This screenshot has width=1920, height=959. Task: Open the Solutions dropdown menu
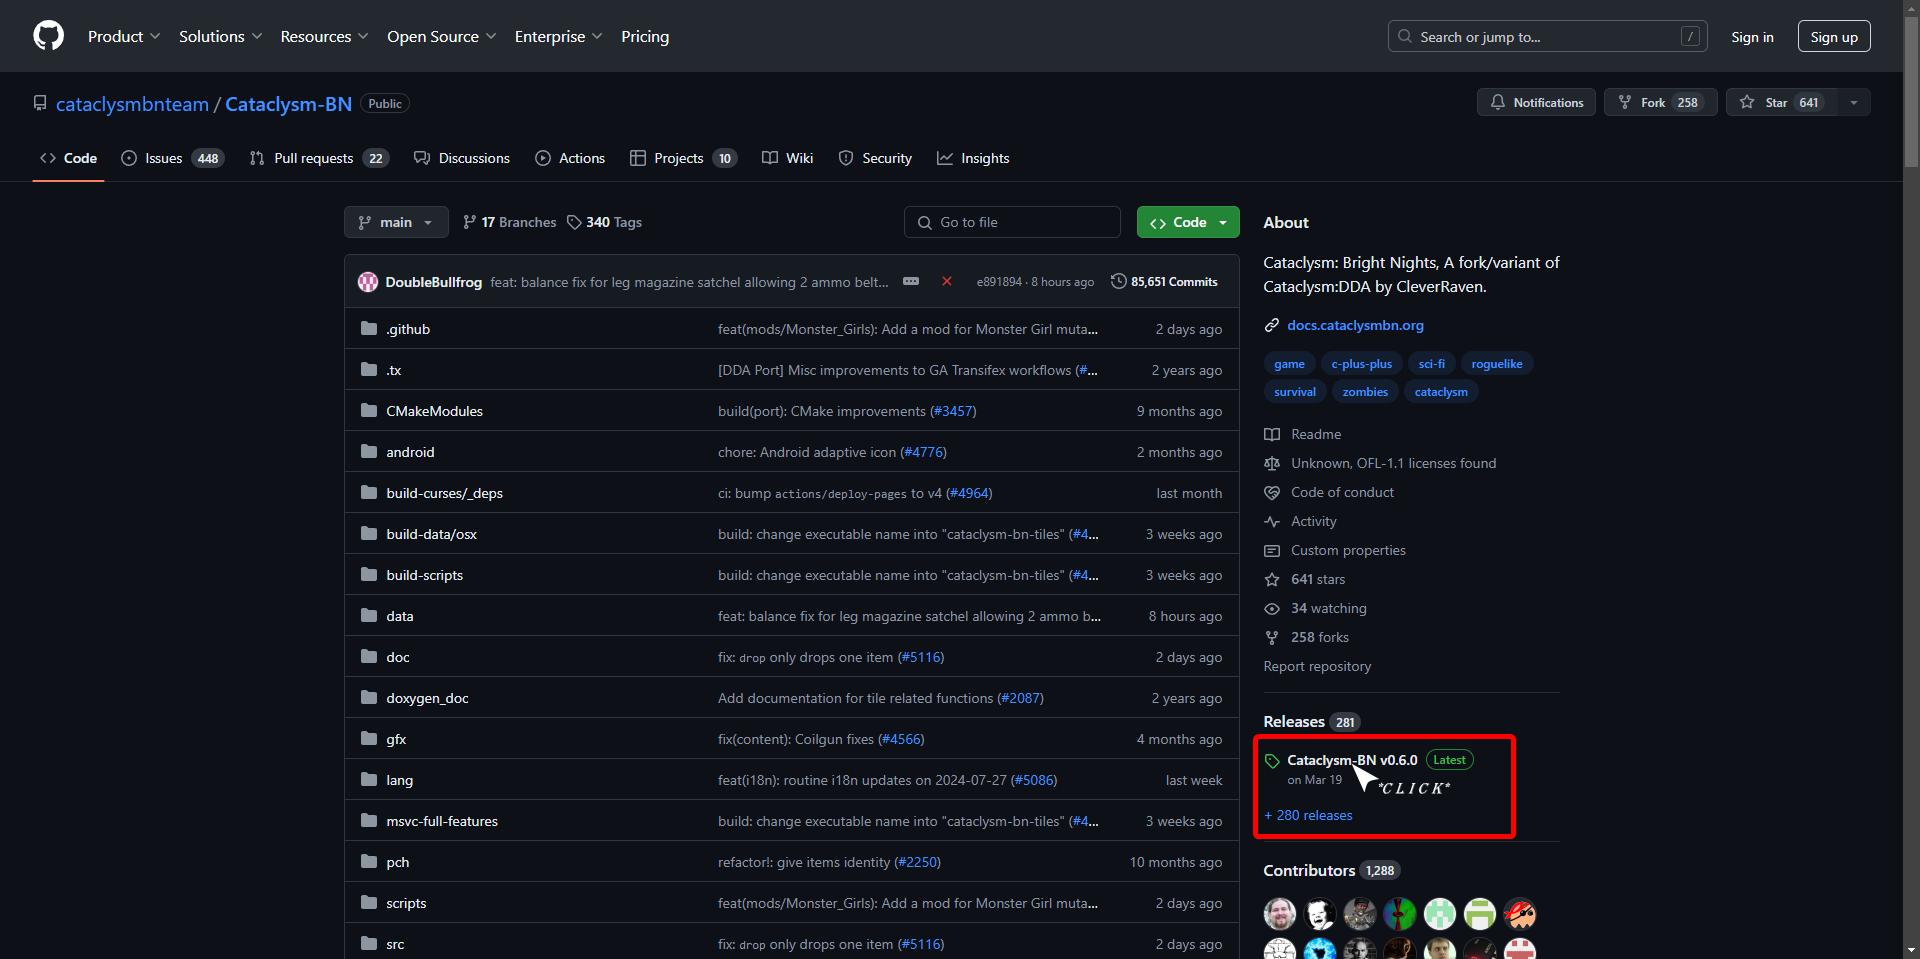[x=221, y=36]
